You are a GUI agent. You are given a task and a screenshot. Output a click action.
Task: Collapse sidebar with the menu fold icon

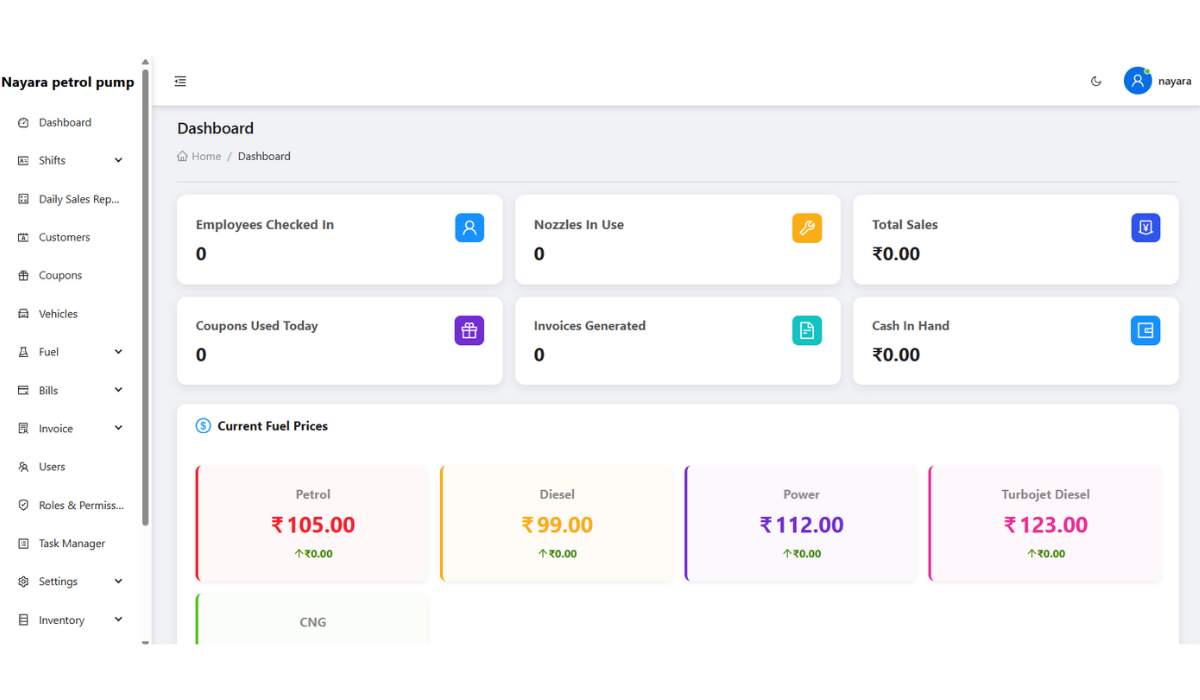pos(180,82)
